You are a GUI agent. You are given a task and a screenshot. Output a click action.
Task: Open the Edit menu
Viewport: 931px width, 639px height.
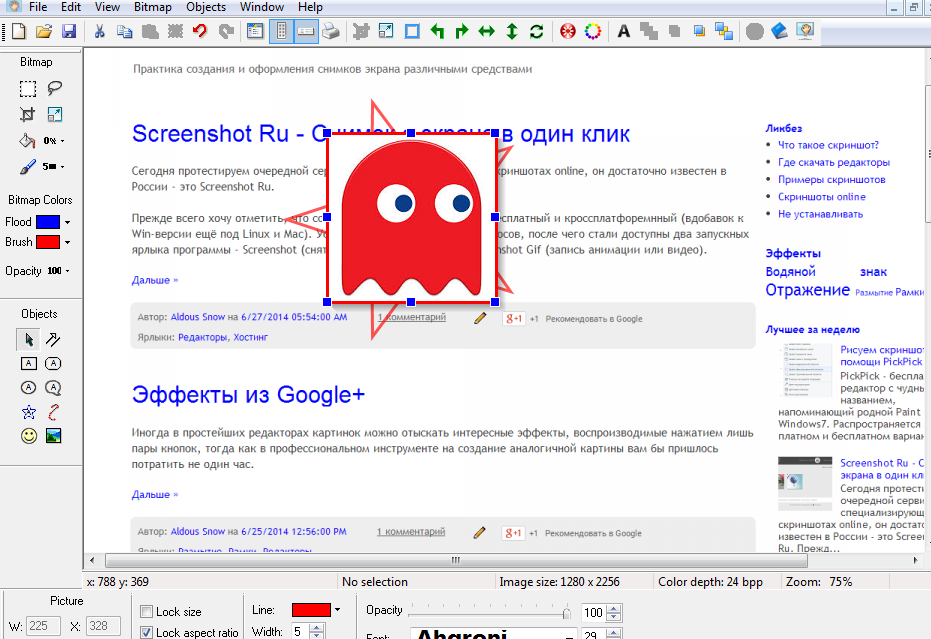pyautogui.click(x=71, y=7)
